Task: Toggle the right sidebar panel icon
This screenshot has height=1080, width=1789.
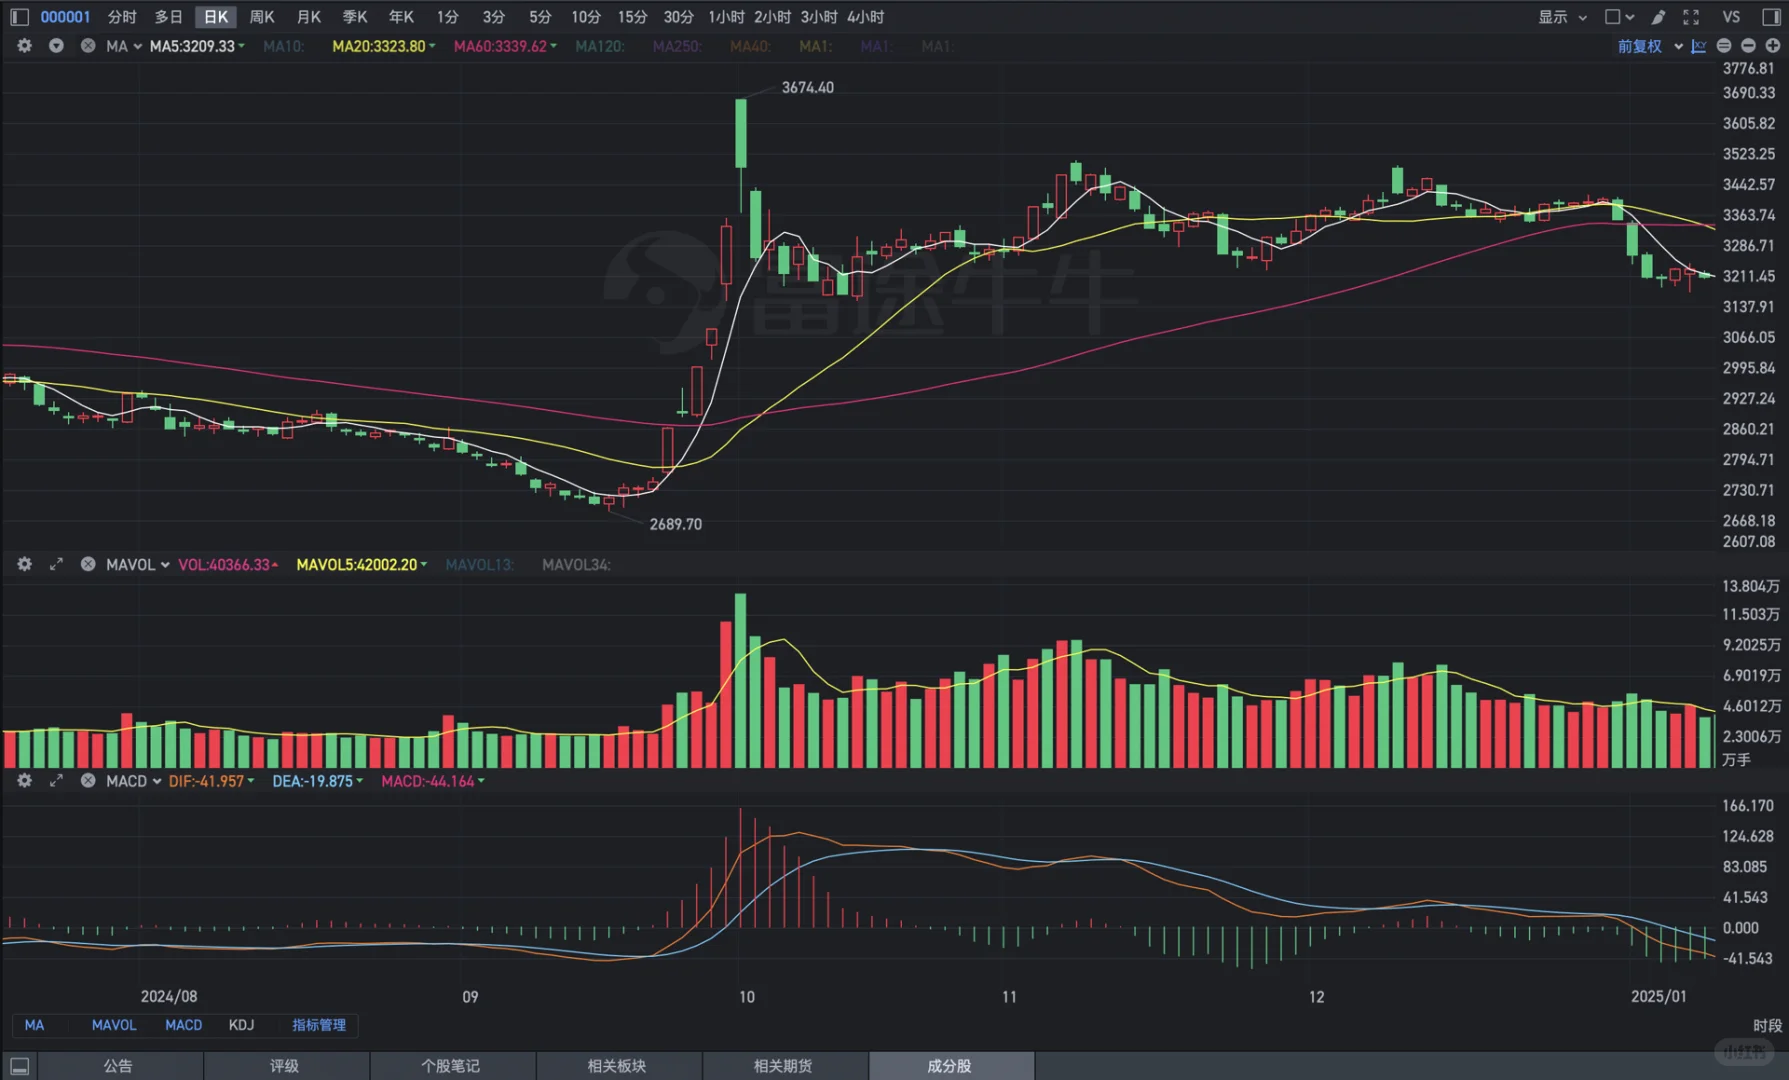Action: [1770, 17]
